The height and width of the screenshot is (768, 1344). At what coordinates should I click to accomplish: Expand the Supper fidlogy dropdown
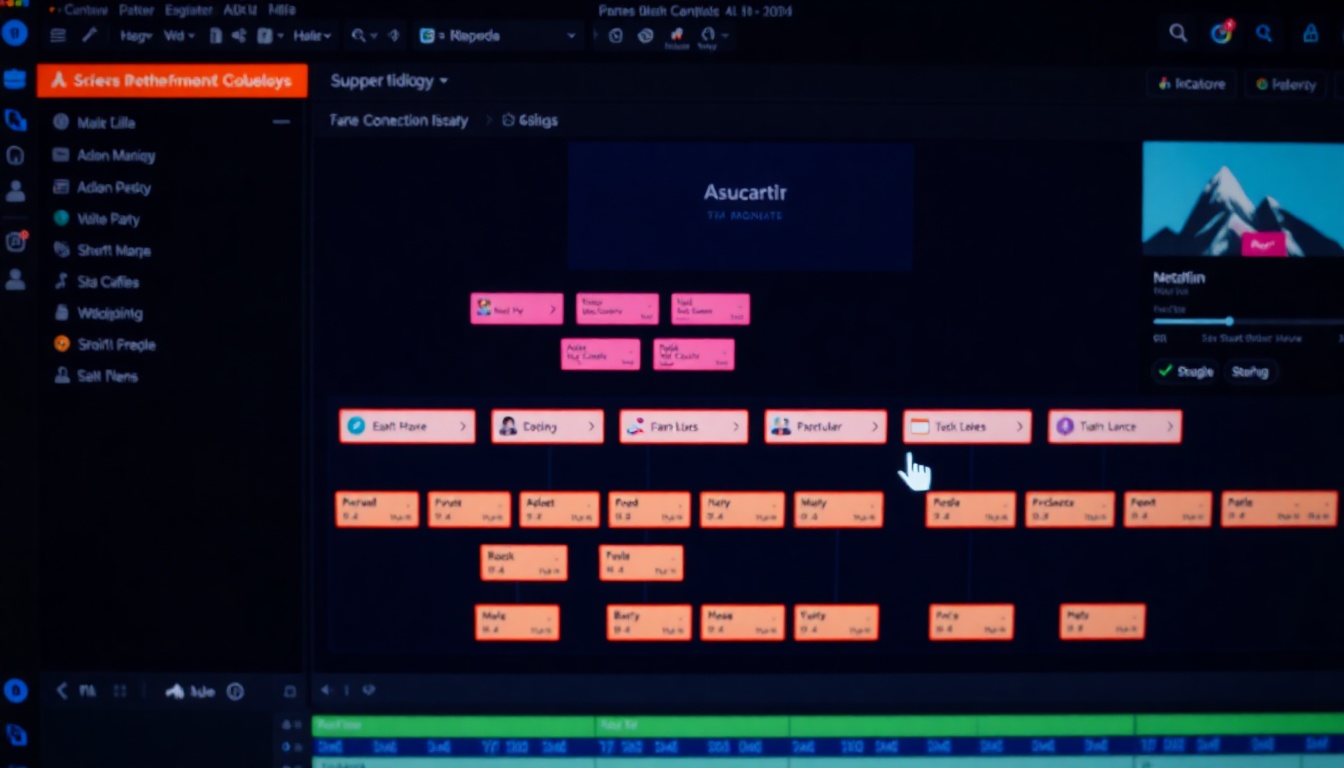(389, 81)
